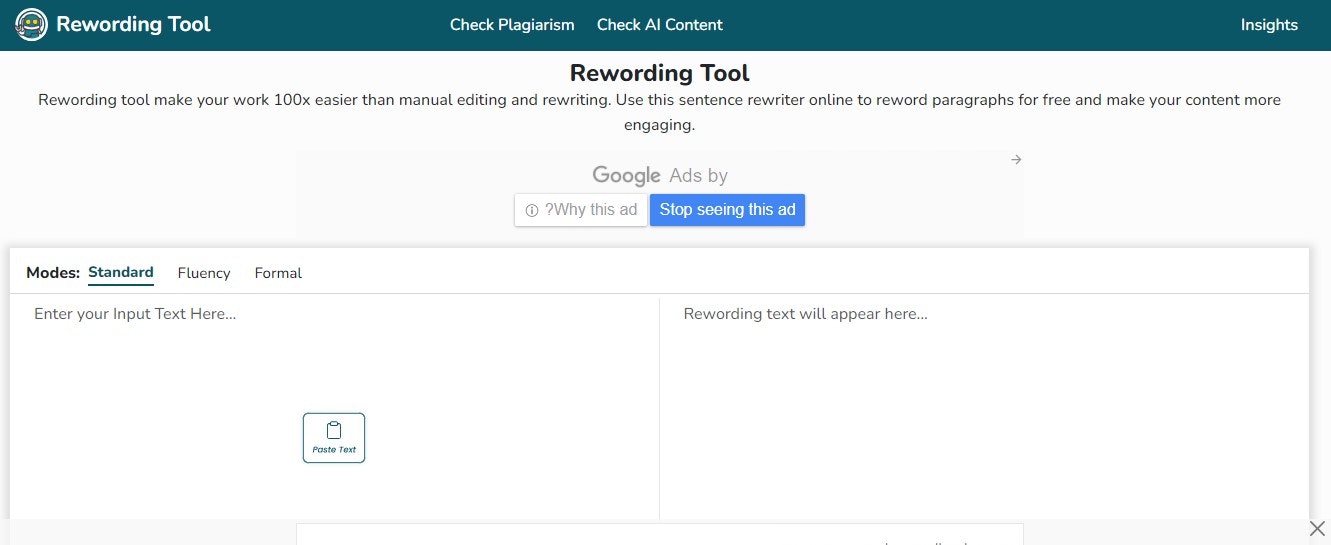Focus the Enter your Input Text area
Screen dimensions: 1331x545
coord(334,408)
